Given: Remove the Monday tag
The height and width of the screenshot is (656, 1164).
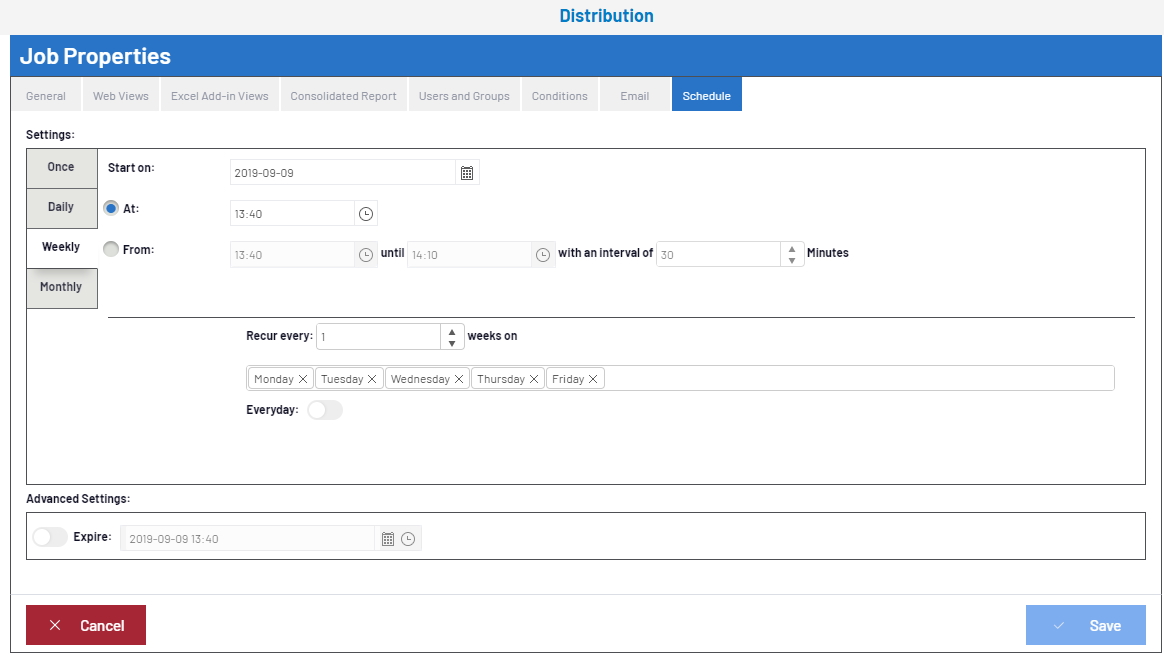Looking at the screenshot, I should (x=303, y=379).
